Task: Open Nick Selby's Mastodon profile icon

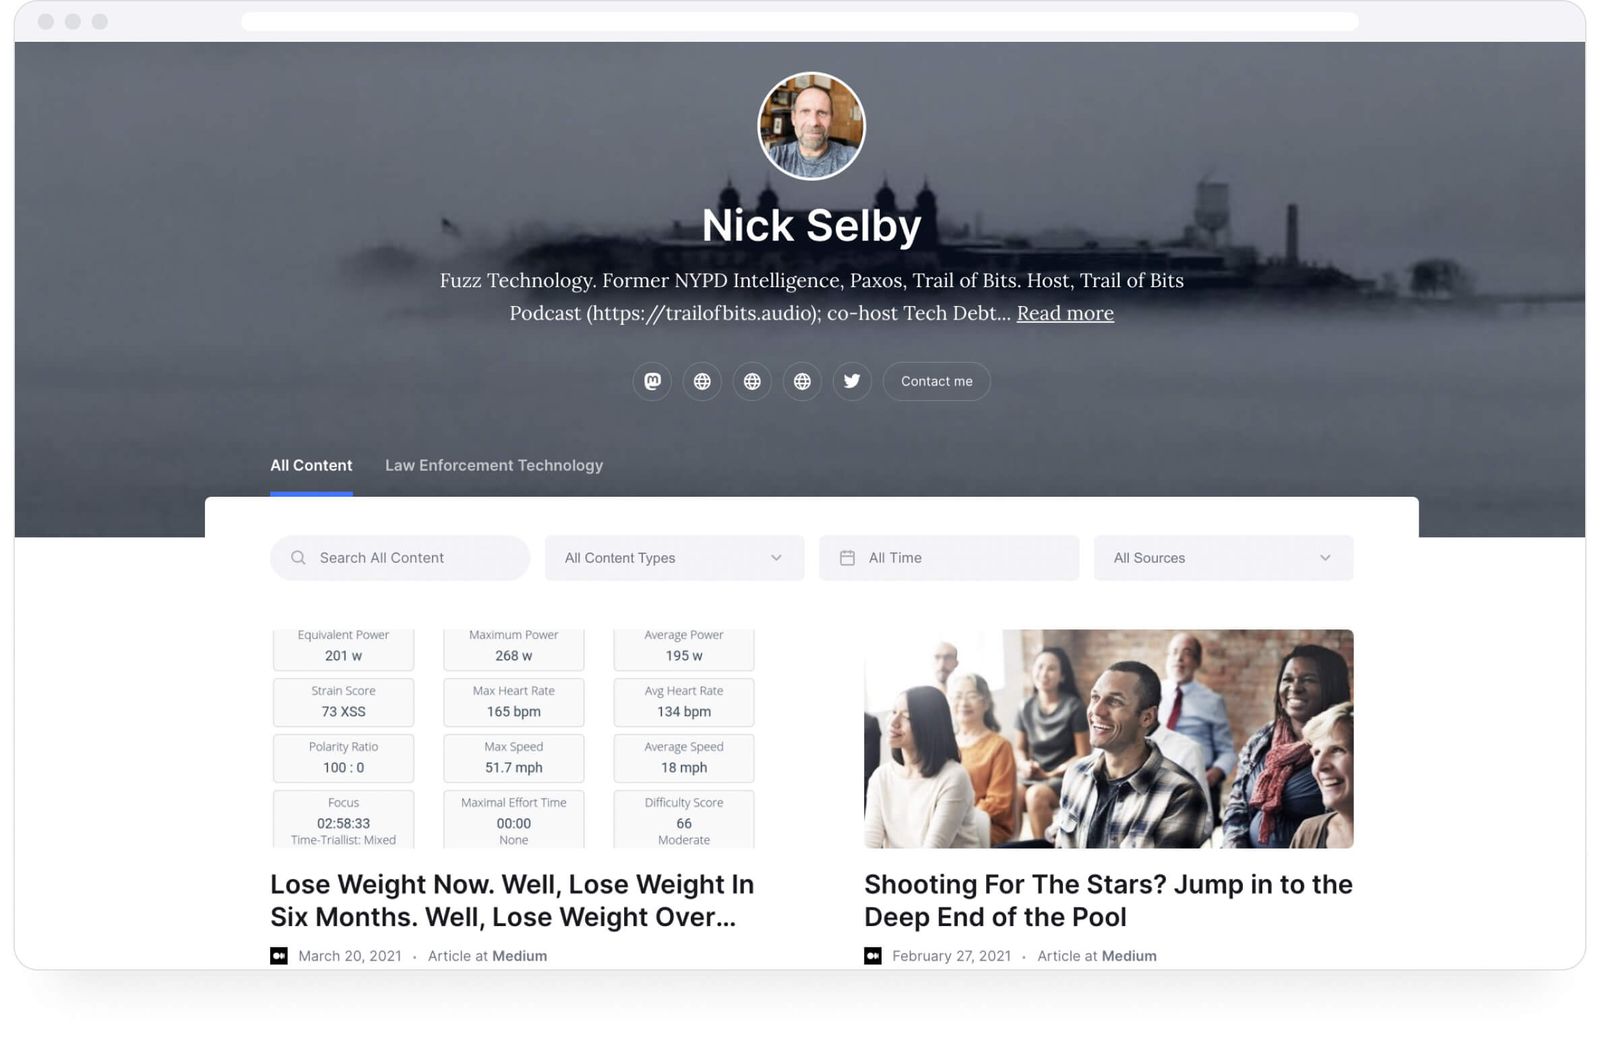Action: tap(652, 381)
